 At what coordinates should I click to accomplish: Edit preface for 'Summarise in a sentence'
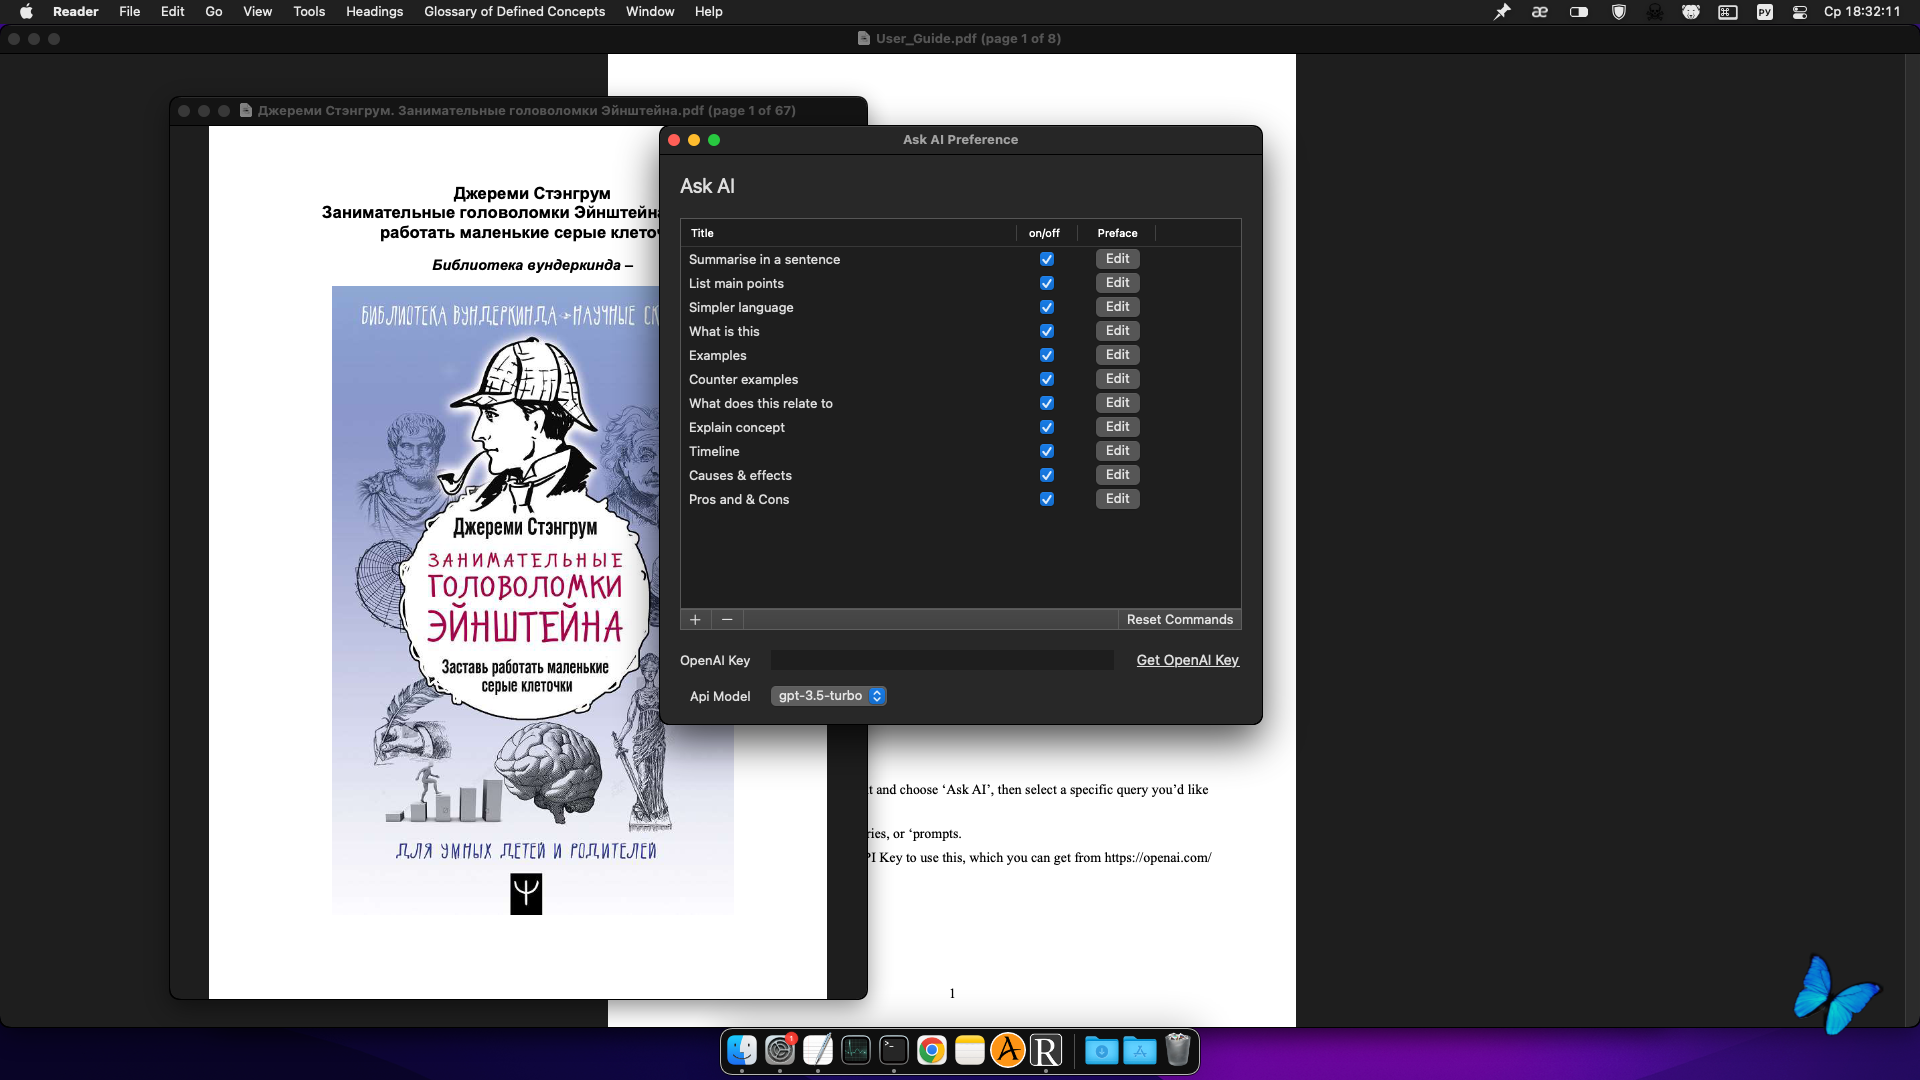pos(1118,259)
